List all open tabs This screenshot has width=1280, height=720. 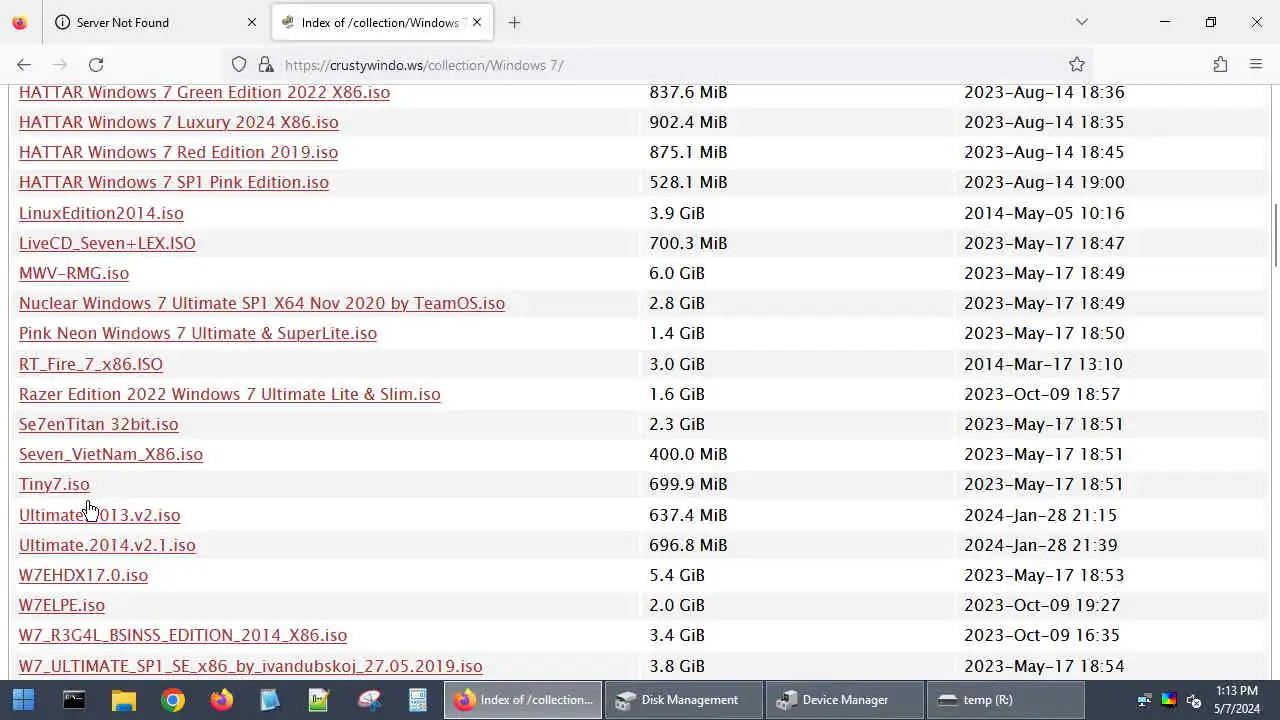[x=1081, y=22]
